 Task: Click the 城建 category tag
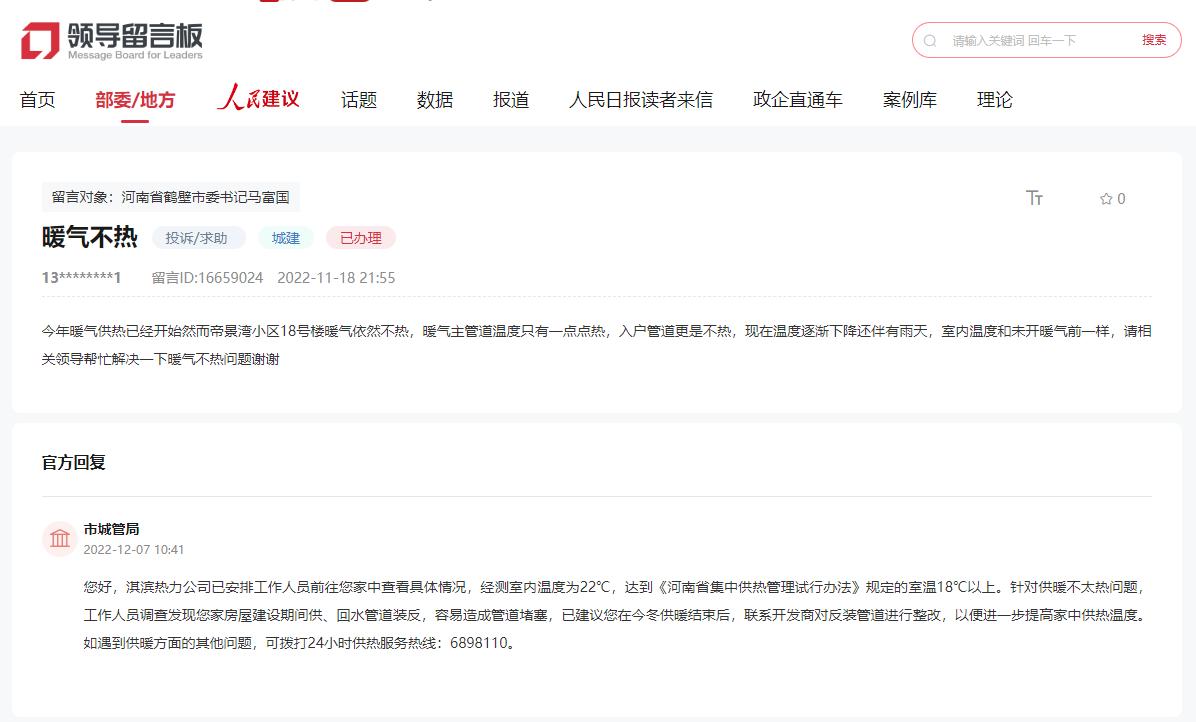pyautogui.click(x=286, y=238)
